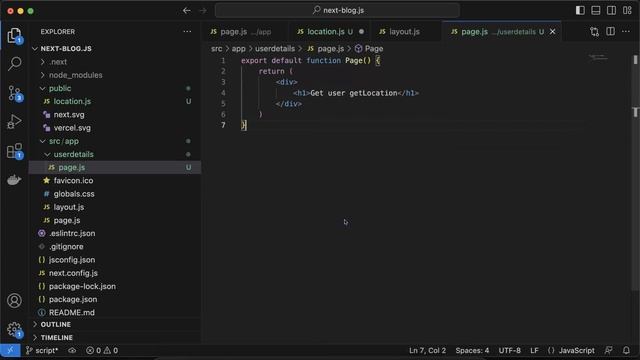This screenshot has height=360, width=640.
Task: Customize layout icon in title bar
Action: [x=627, y=10]
